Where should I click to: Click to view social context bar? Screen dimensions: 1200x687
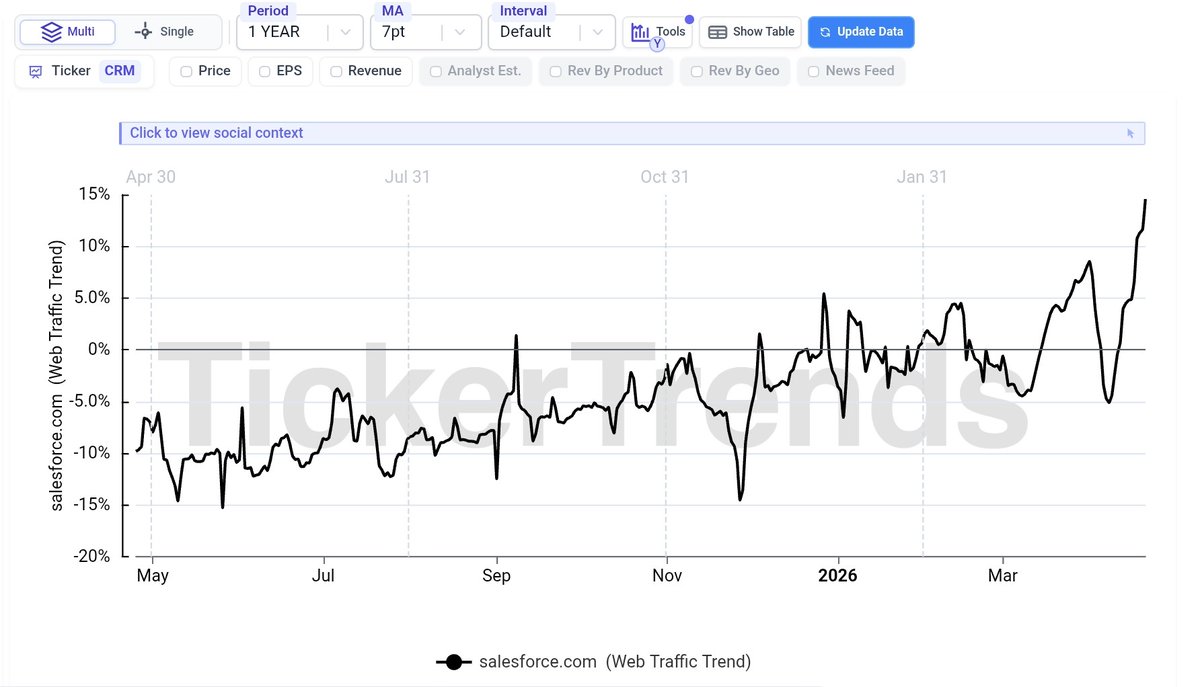[x=631, y=133]
